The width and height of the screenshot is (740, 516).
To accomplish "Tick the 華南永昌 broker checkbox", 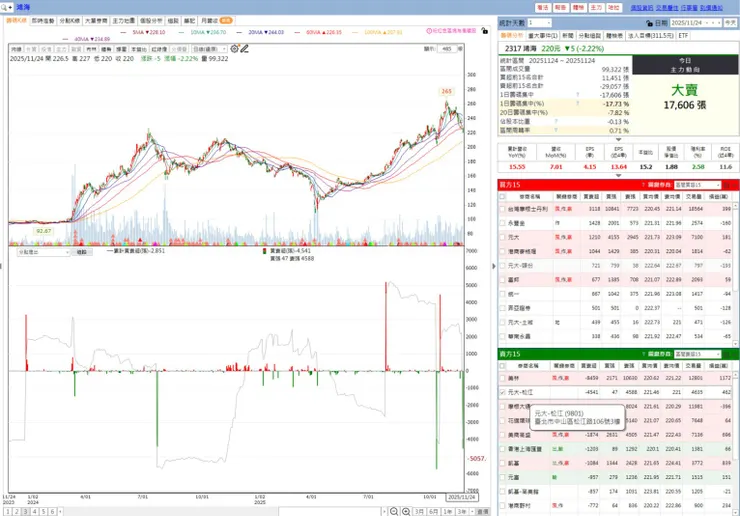I will click(x=503, y=336).
